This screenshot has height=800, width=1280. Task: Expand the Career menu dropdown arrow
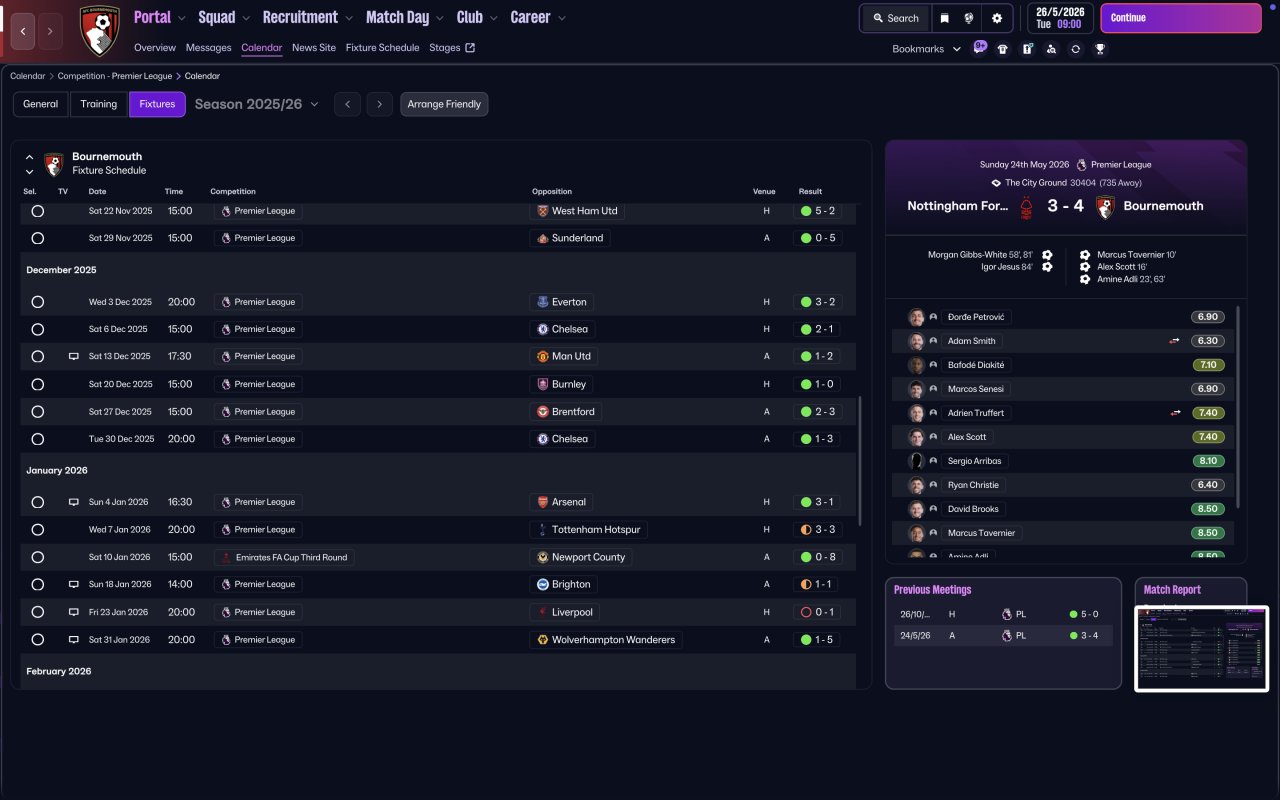[x=561, y=18]
